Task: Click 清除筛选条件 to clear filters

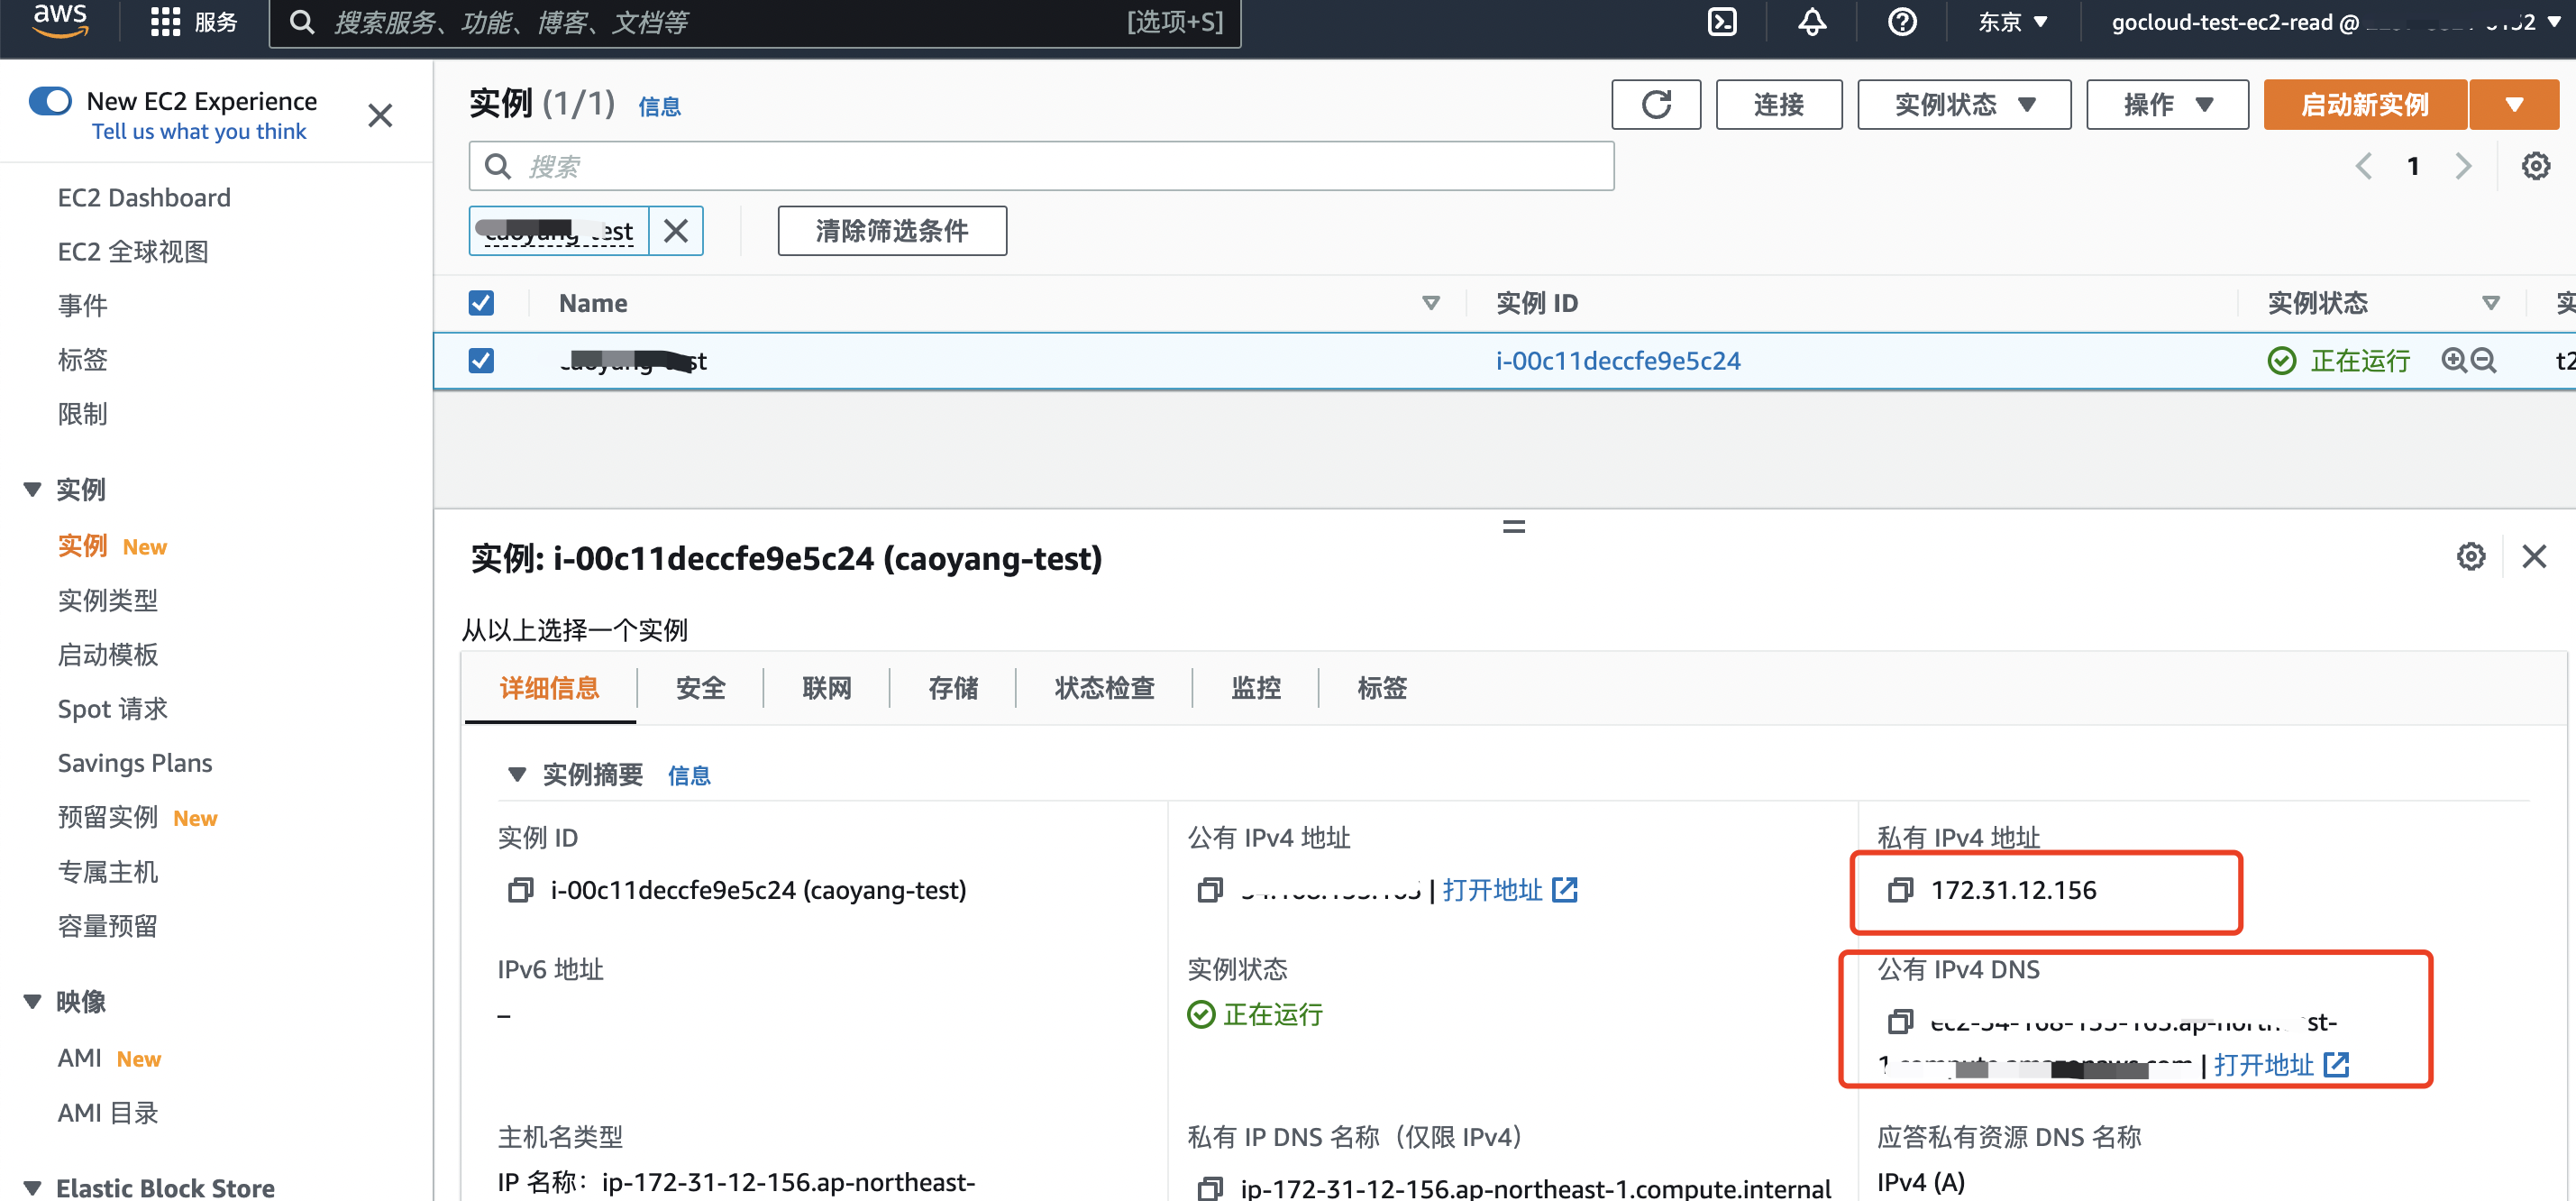Action: tap(892, 231)
